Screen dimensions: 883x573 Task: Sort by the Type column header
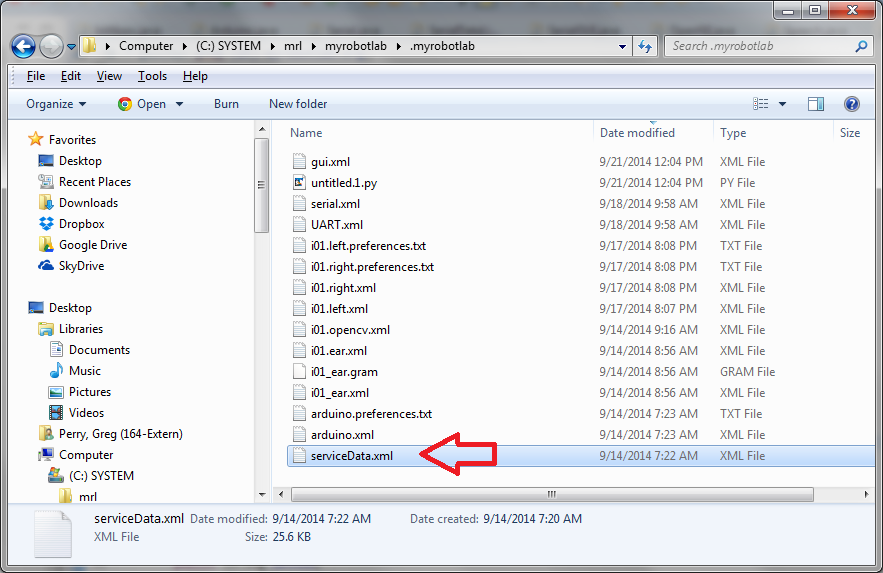[x=733, y=133]
